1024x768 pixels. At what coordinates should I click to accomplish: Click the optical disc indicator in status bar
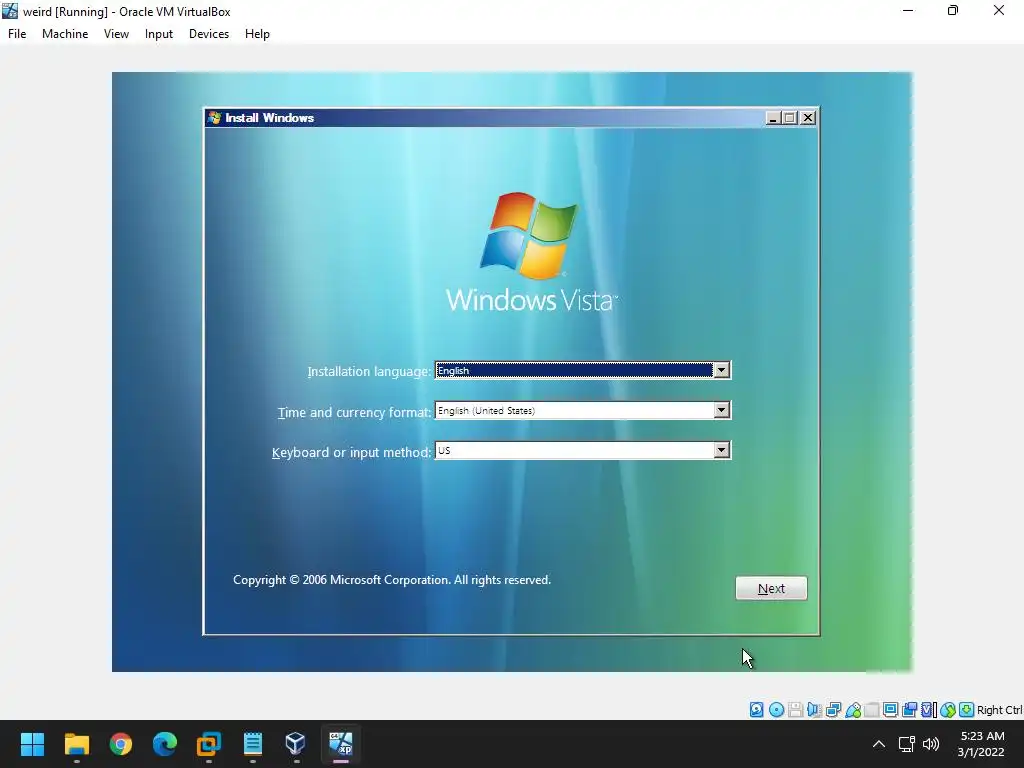(x=776, y=710)
